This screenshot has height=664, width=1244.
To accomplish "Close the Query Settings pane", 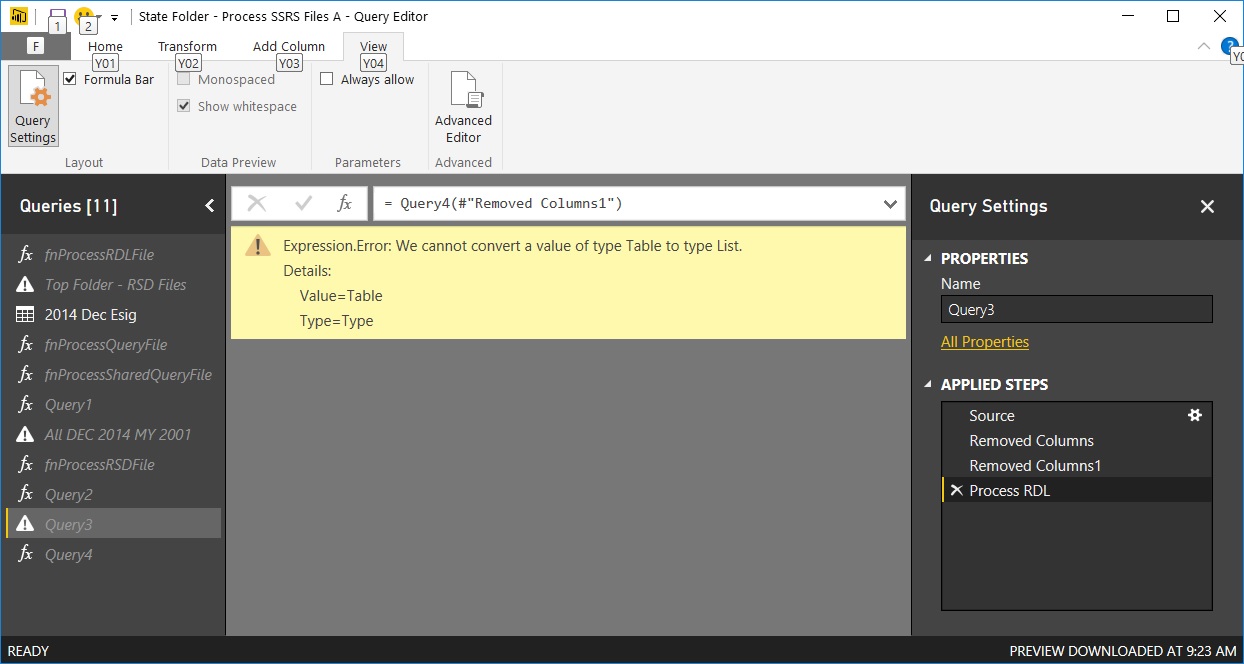I will 1207,206.
